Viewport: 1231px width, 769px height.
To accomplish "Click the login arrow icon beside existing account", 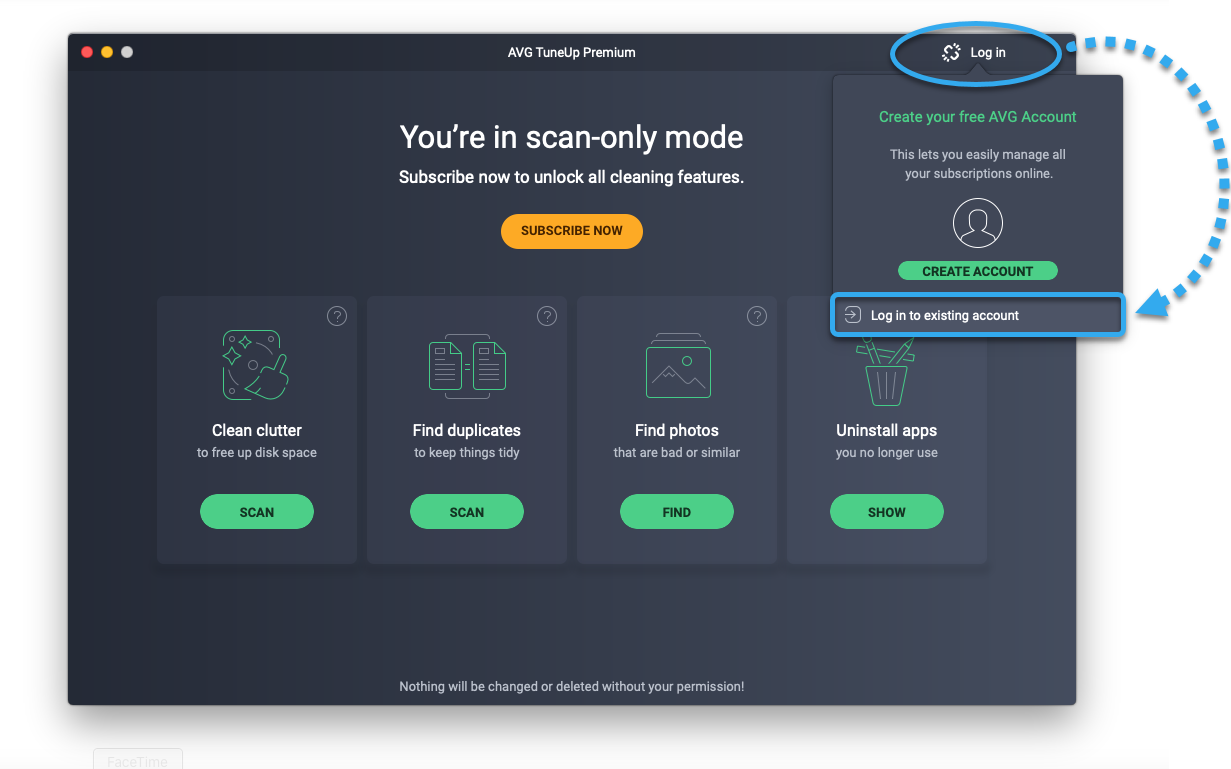I will click(852, 315).
